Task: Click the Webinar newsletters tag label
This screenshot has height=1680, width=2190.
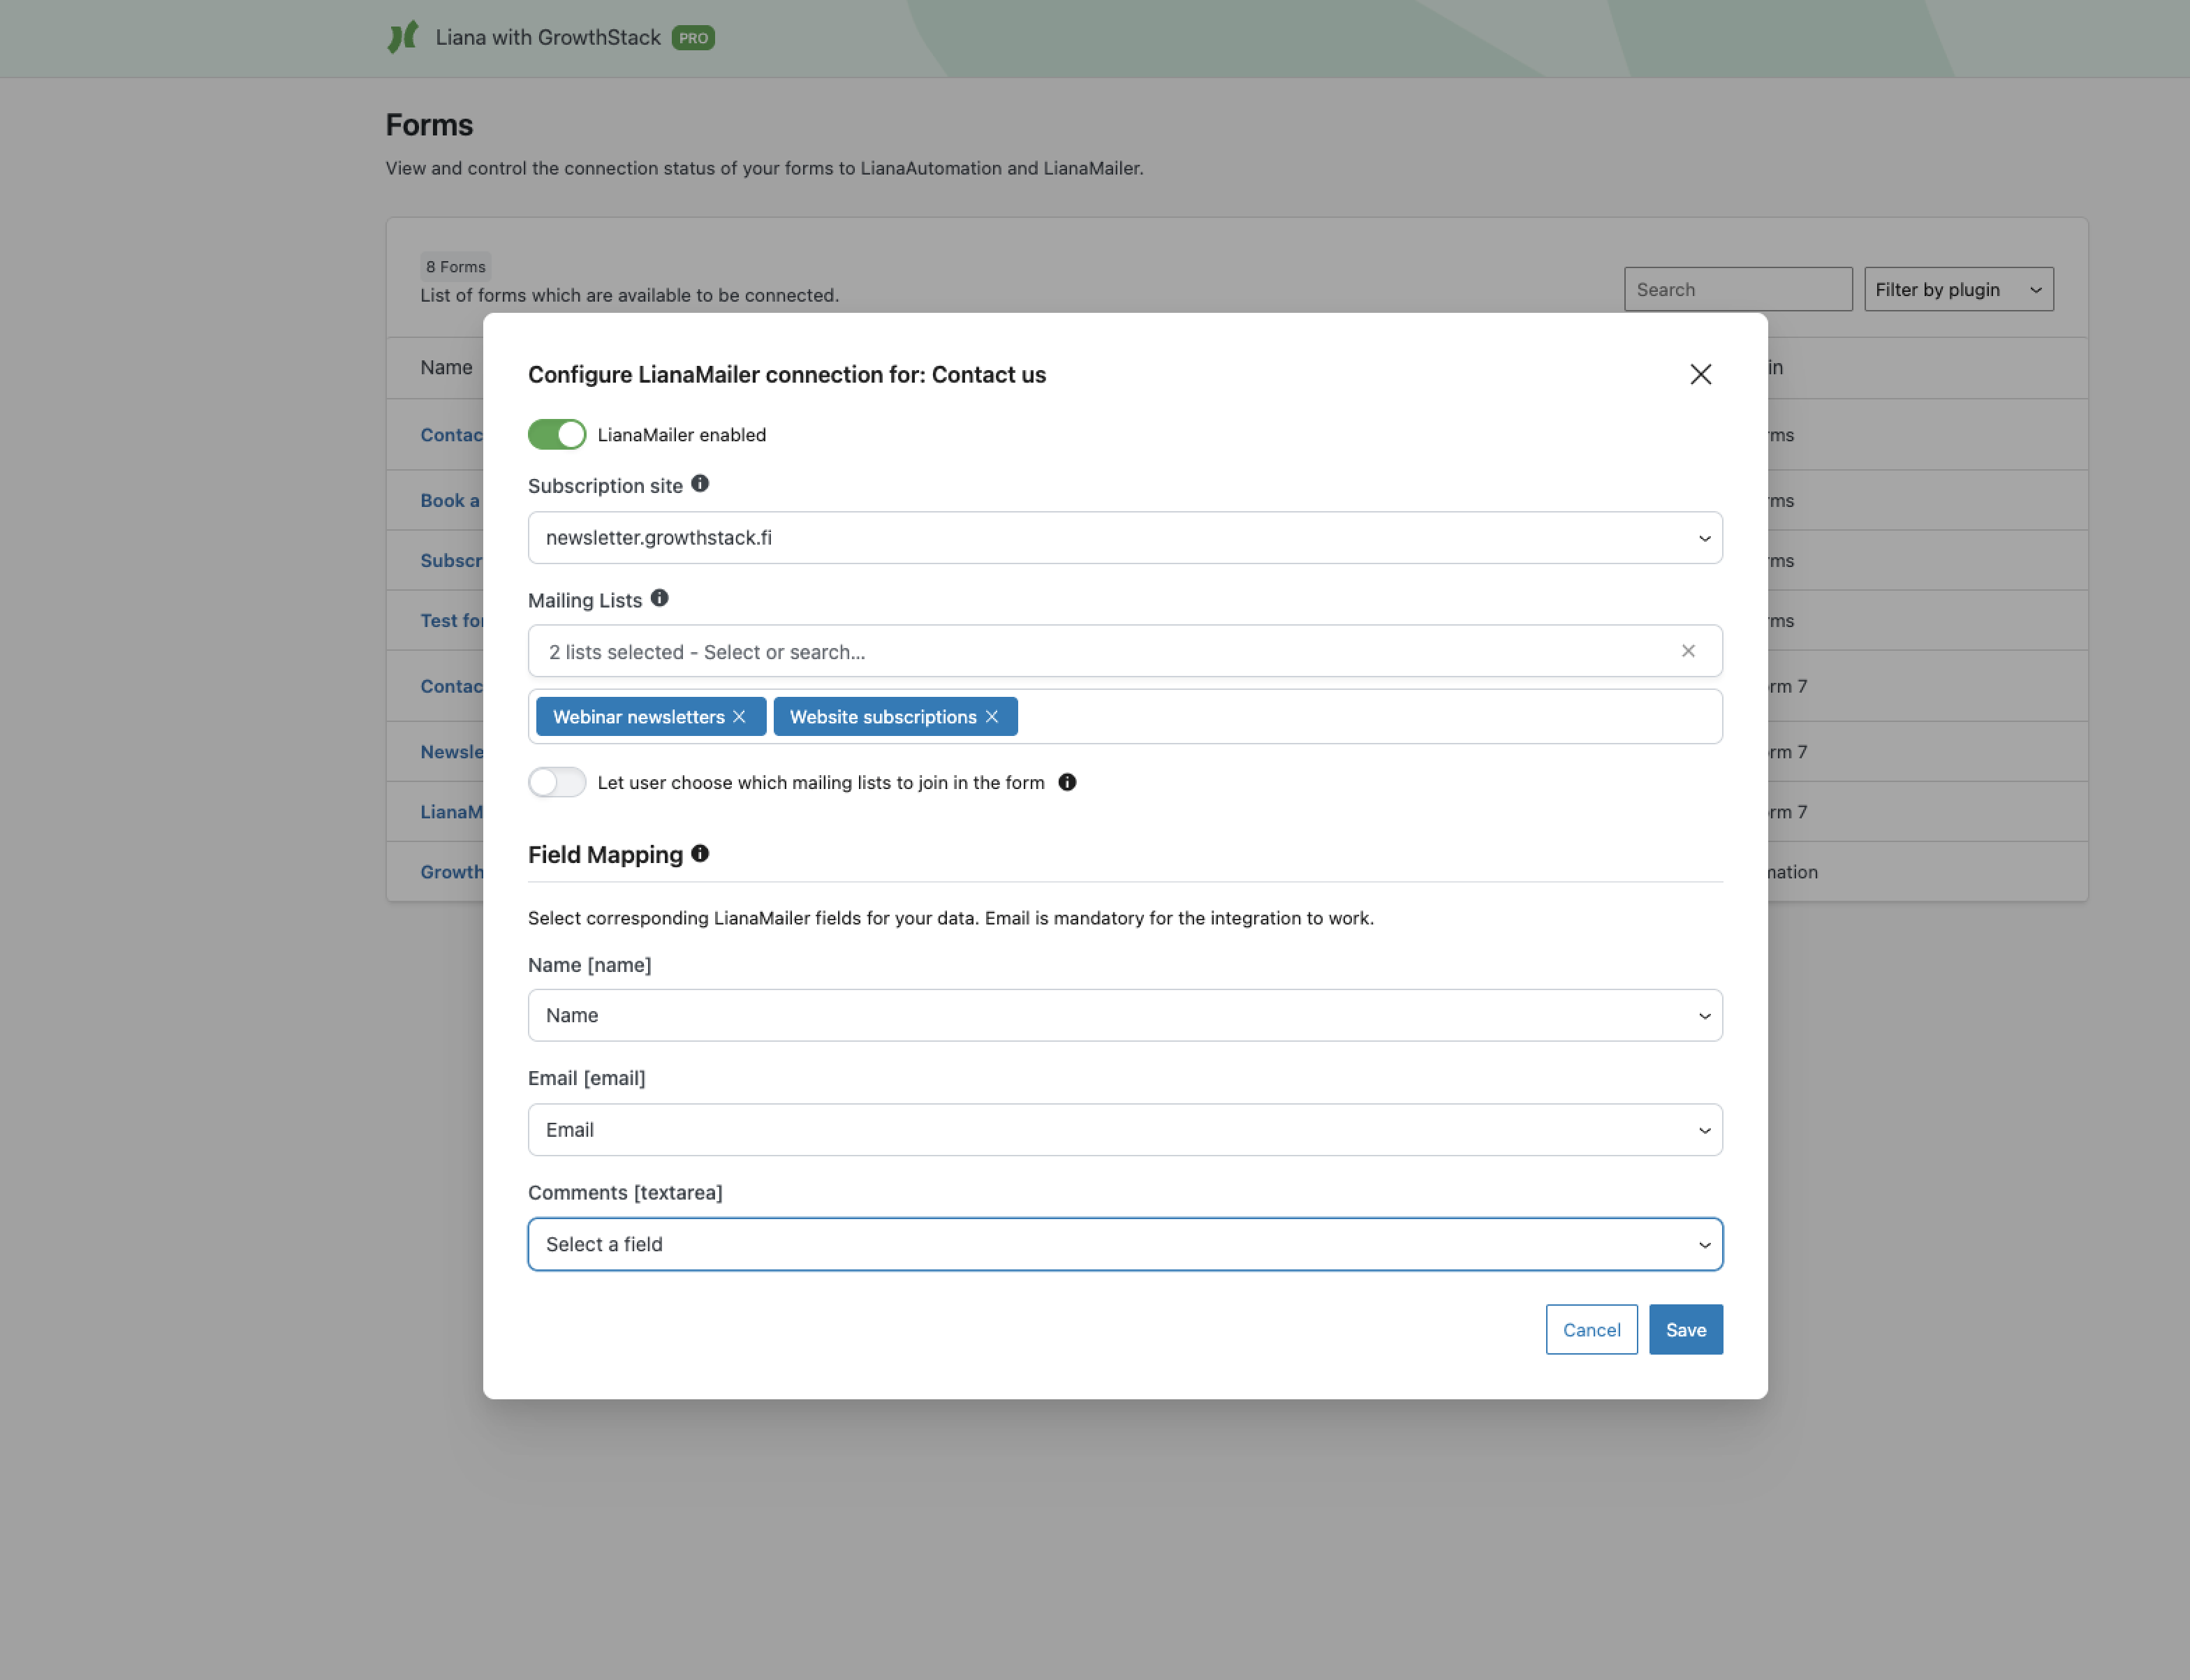Action: pos(638,717)
